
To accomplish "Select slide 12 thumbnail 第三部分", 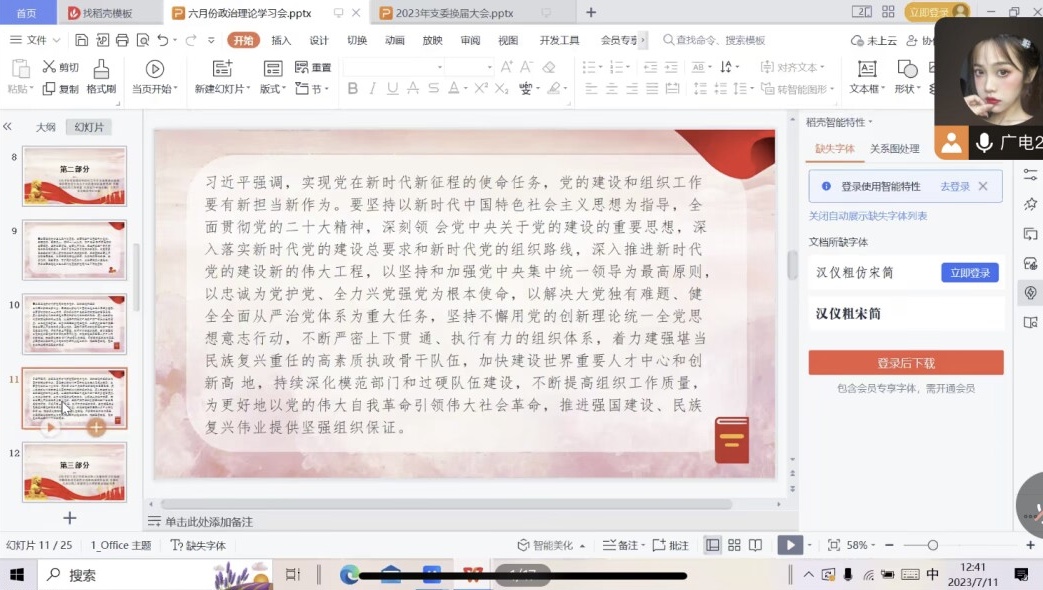I will (75, 471).
